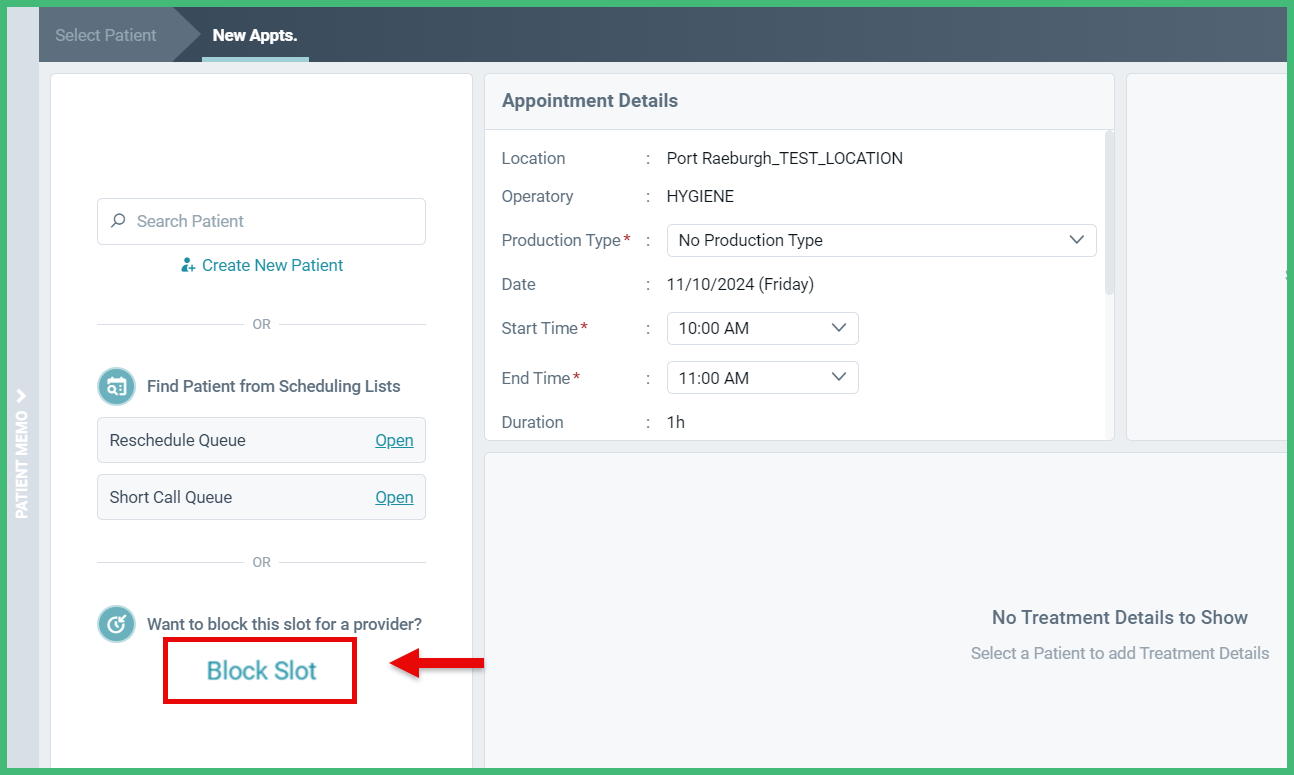
Task: Switch to the Select Patient tab
Action: pos(106,35)
